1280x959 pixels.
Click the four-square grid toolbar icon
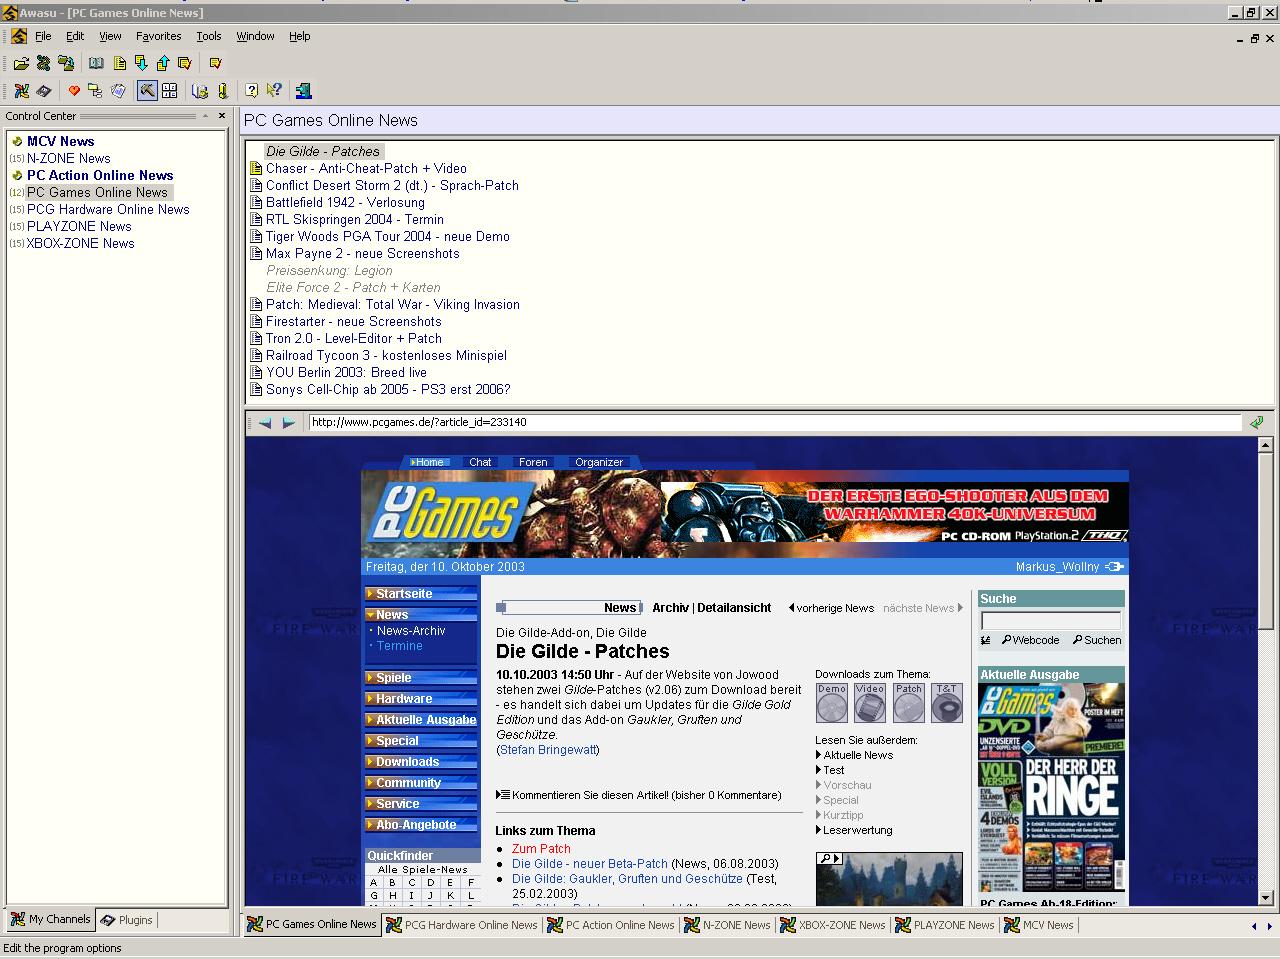coord(170,91)
